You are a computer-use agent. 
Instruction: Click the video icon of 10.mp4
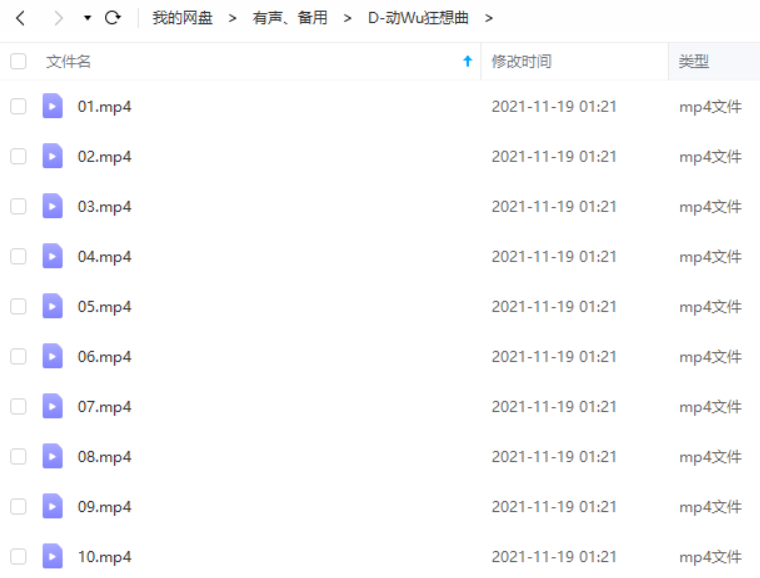(x=52, y=556)
